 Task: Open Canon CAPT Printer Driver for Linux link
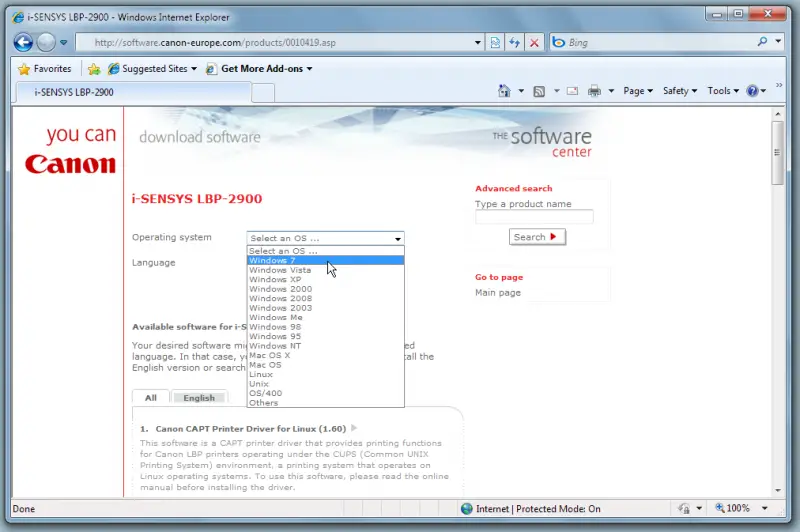251,429
